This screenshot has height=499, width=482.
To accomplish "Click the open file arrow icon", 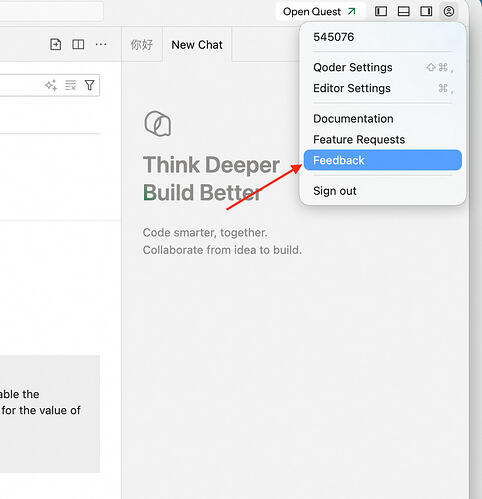I will tap(55, 44).
